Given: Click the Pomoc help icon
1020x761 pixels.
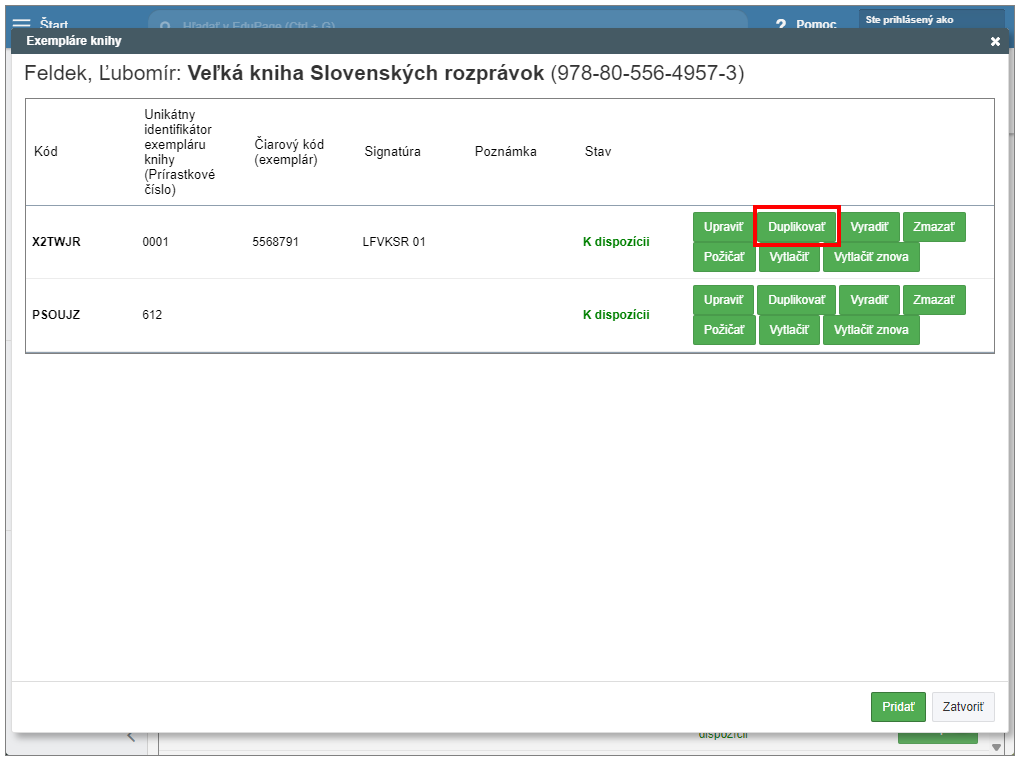Looking at the screenshot, I should (781, 24).
